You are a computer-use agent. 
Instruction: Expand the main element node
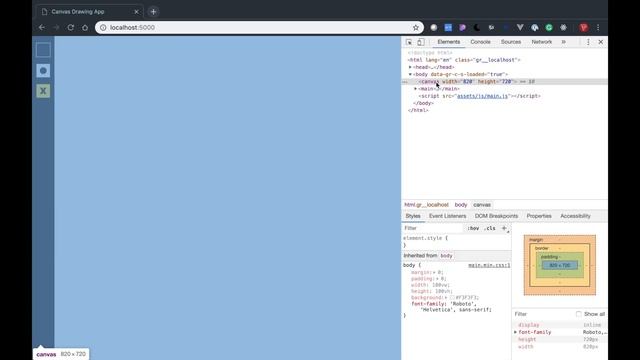click(x=416, y=89)
